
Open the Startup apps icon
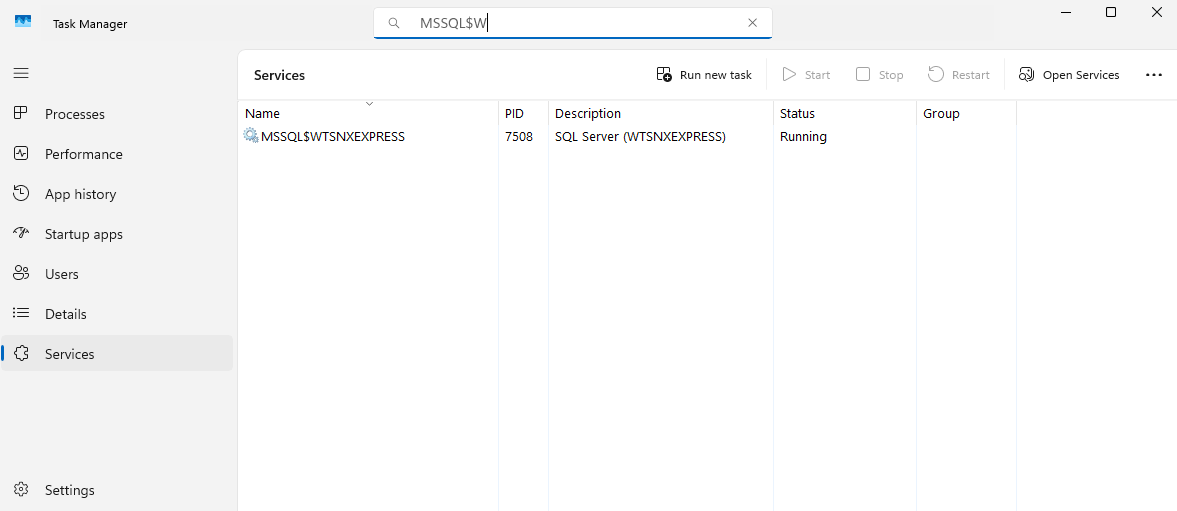[21, 234]
